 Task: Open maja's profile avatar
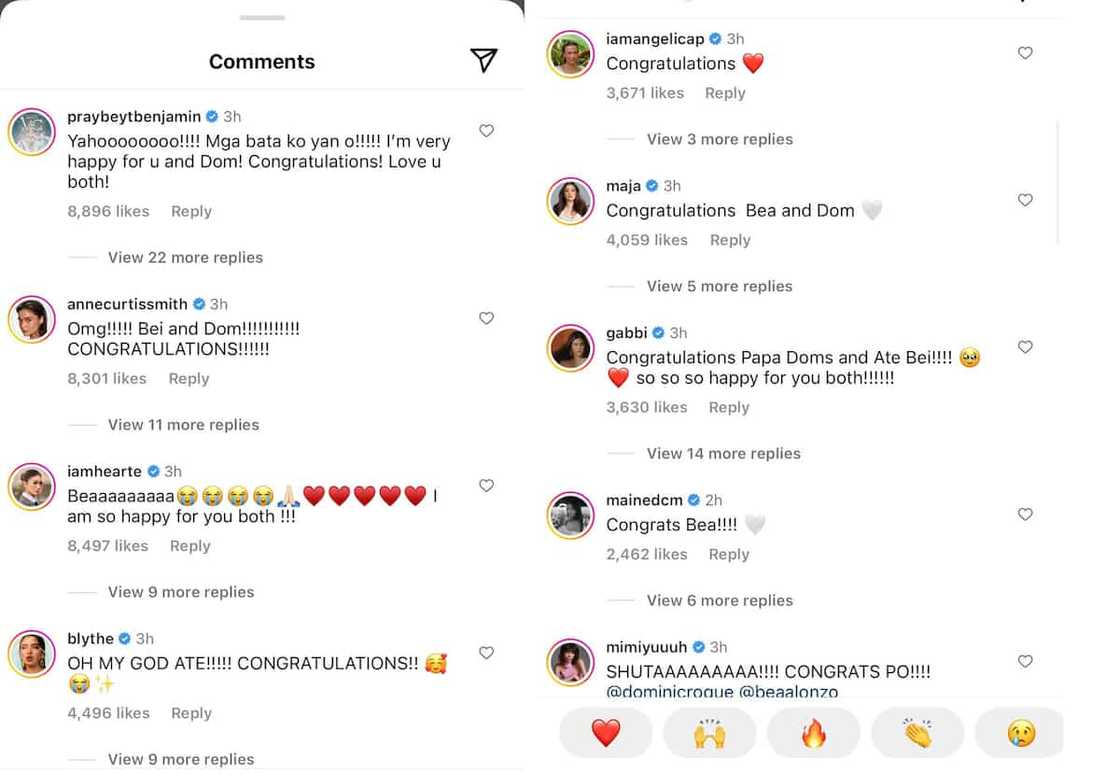click(571, 201)
